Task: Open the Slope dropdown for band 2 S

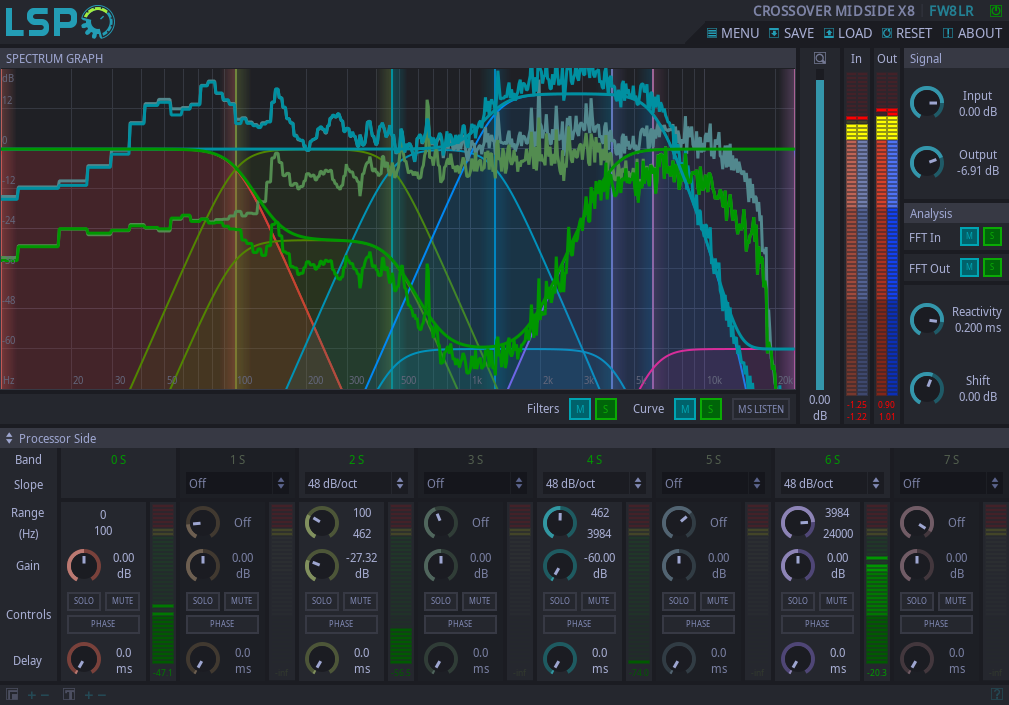Action: click(356, 483)
